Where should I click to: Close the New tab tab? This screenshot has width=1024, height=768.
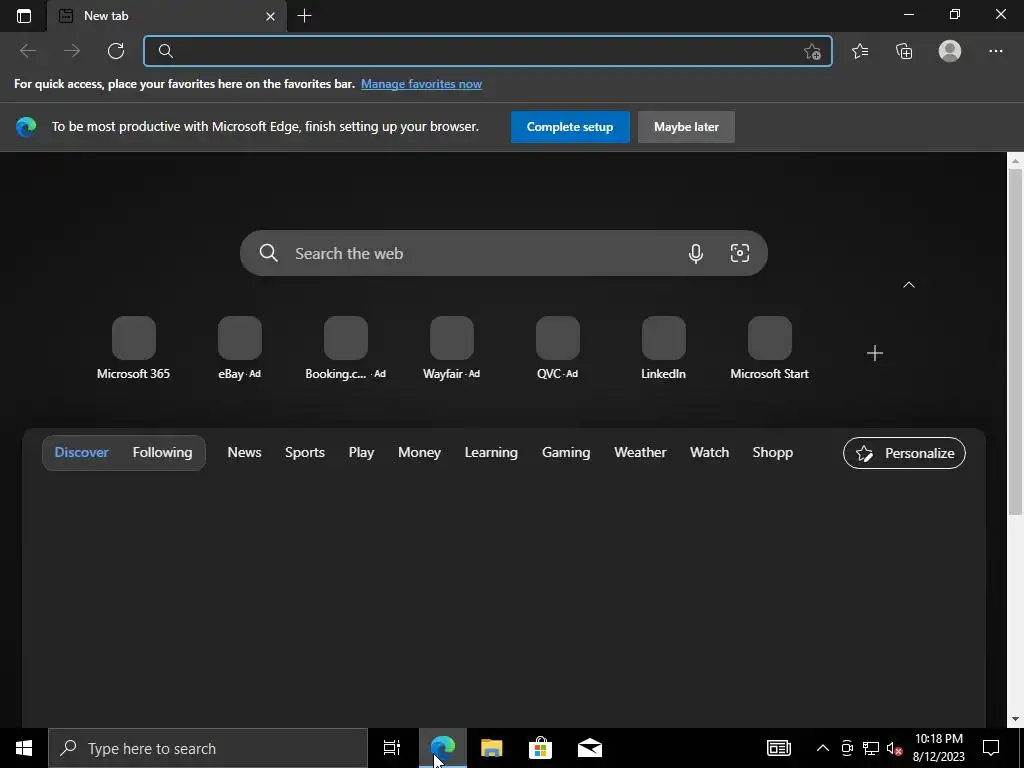[x=270, y=16]
